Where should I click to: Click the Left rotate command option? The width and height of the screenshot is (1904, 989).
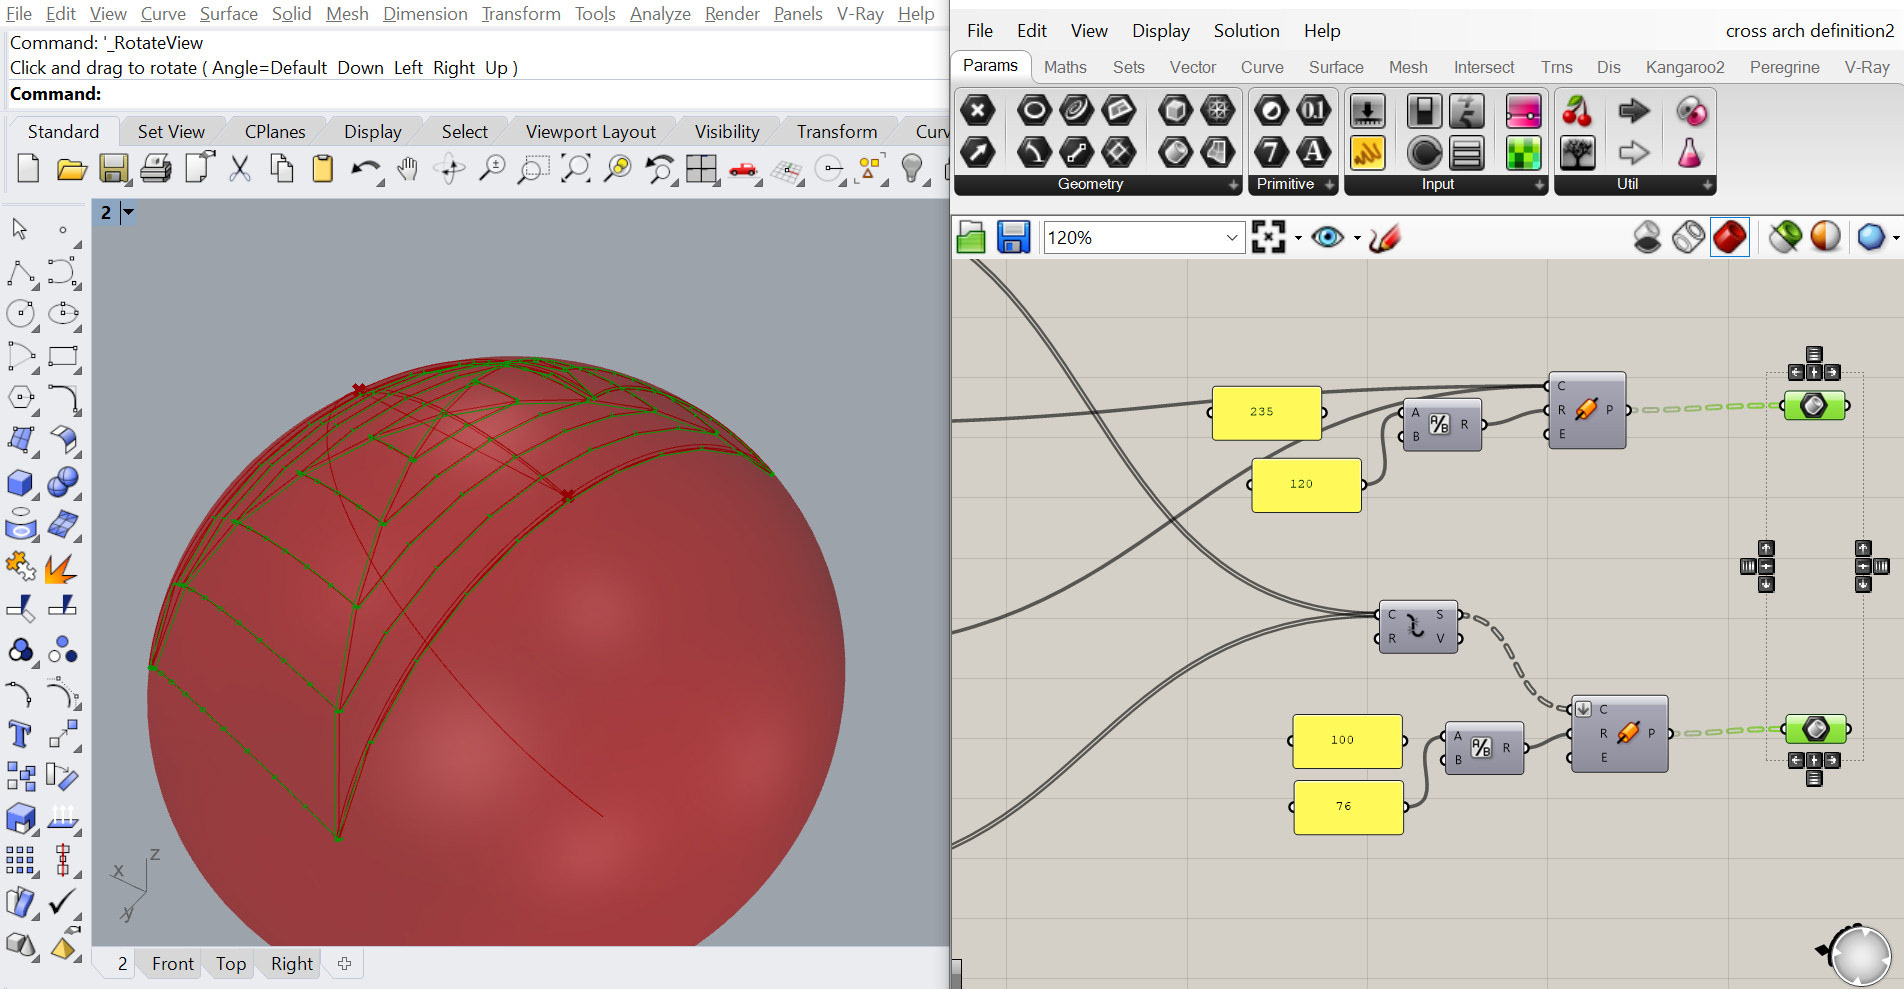pos(408,68)
